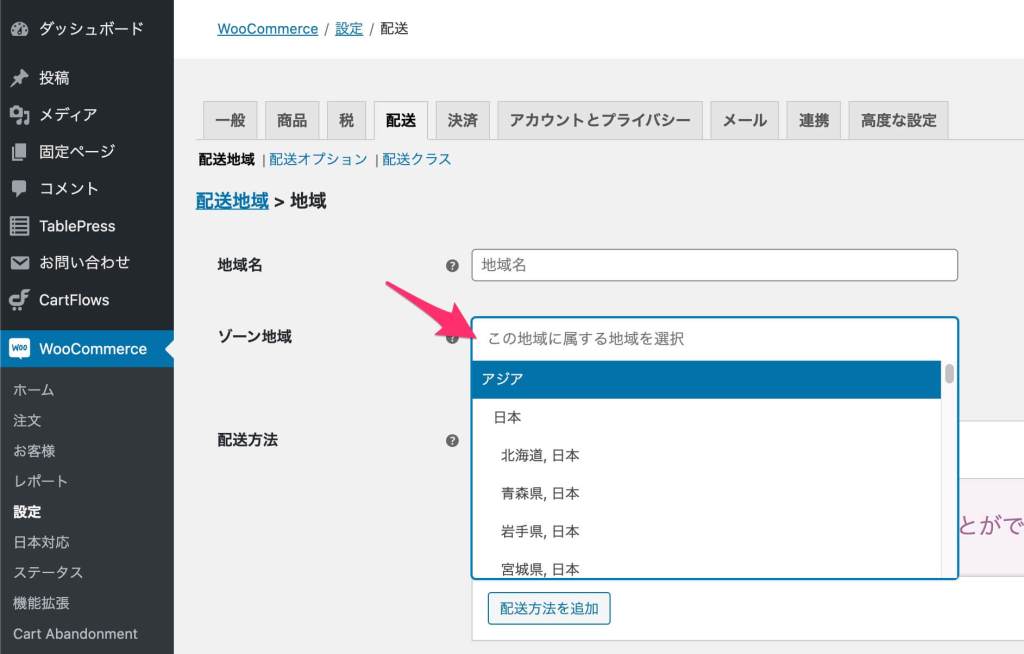Click the Dashboard gauge icon in sidebar

[19, 29]
